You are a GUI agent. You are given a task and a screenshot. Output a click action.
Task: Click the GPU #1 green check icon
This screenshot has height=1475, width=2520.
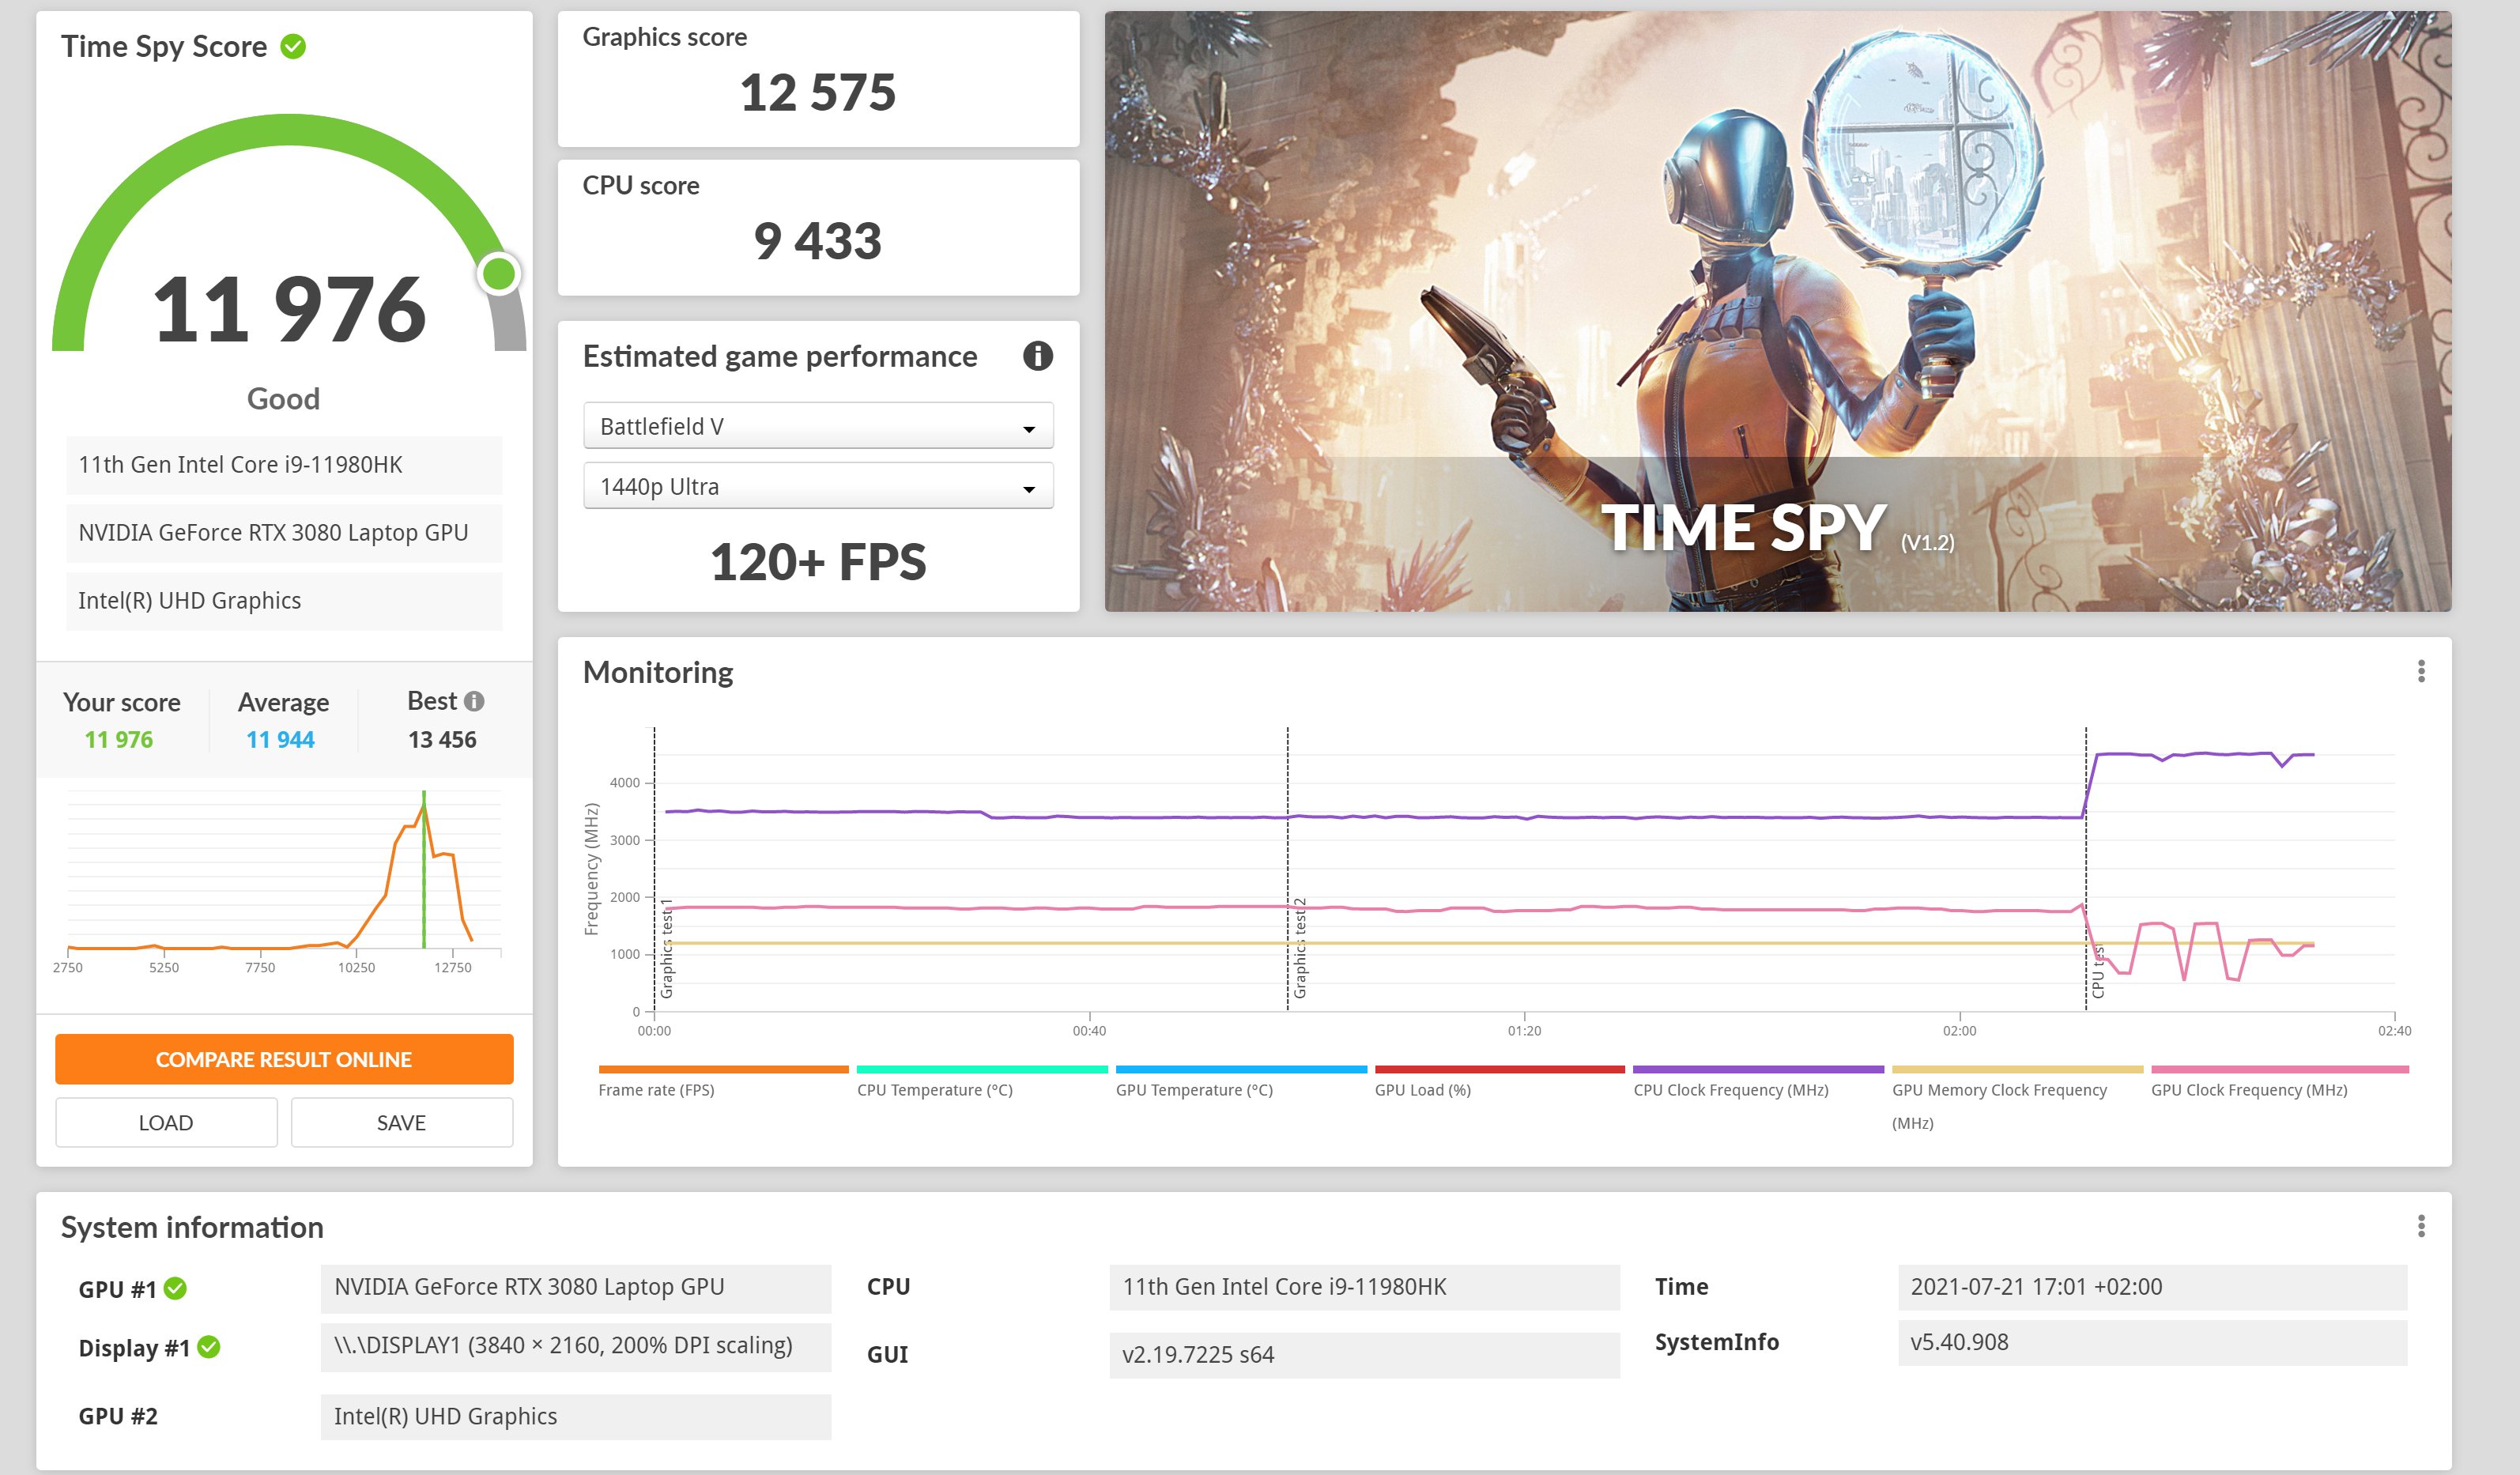tap(175, 1288)
